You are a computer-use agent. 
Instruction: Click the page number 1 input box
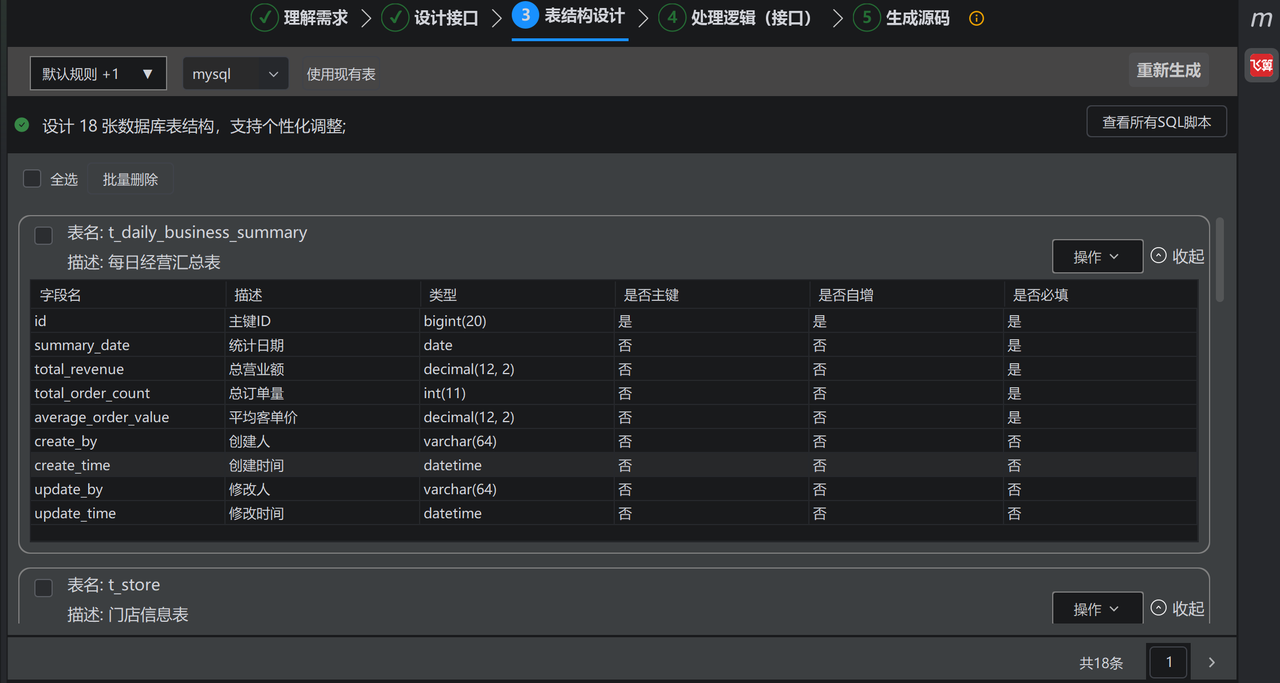(1169, 662)
